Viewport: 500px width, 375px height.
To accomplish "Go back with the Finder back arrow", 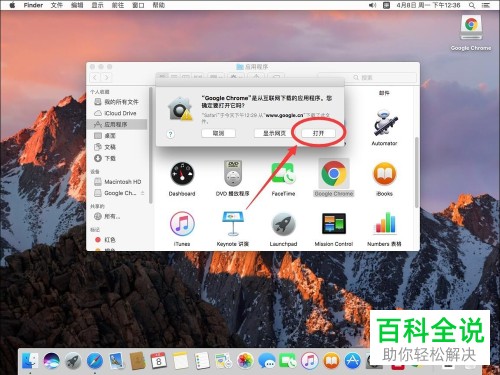I will pos(95,77).
